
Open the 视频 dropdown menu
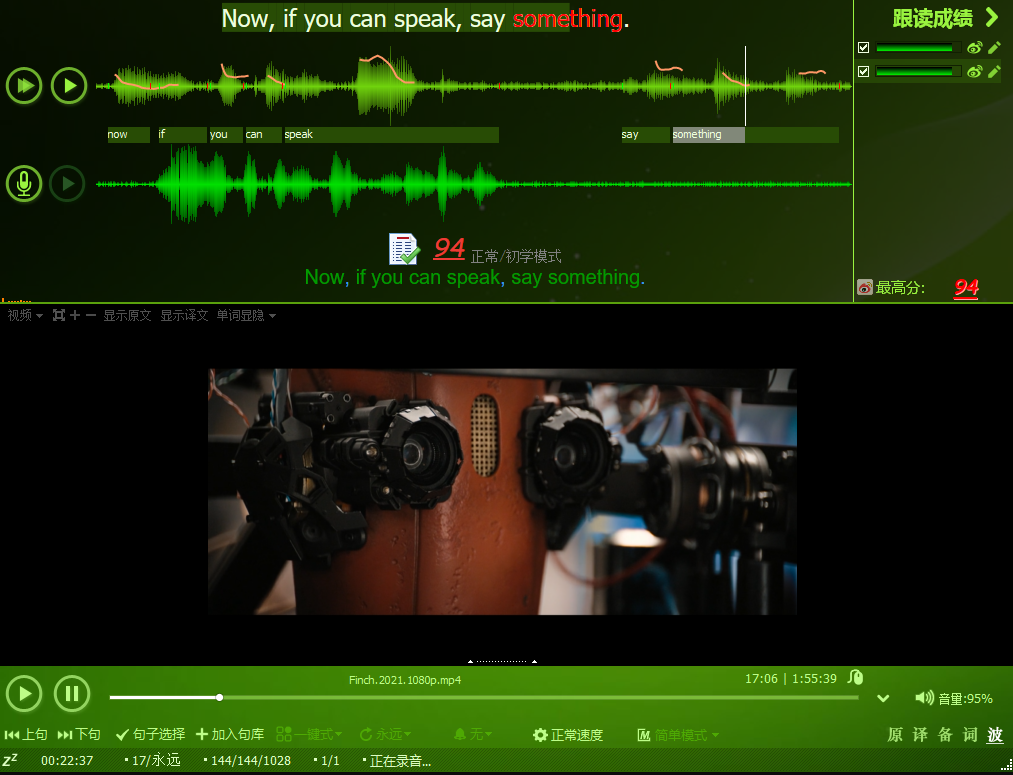tap(25, 315)
